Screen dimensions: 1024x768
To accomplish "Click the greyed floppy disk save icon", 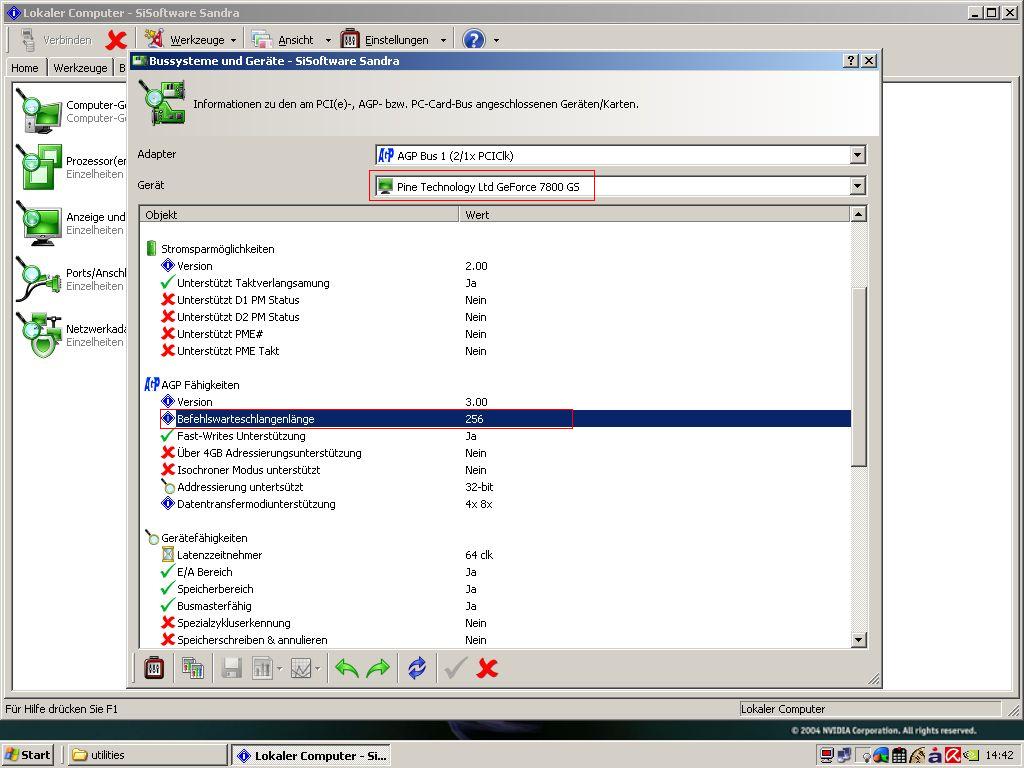I will (x=232, y=668).
